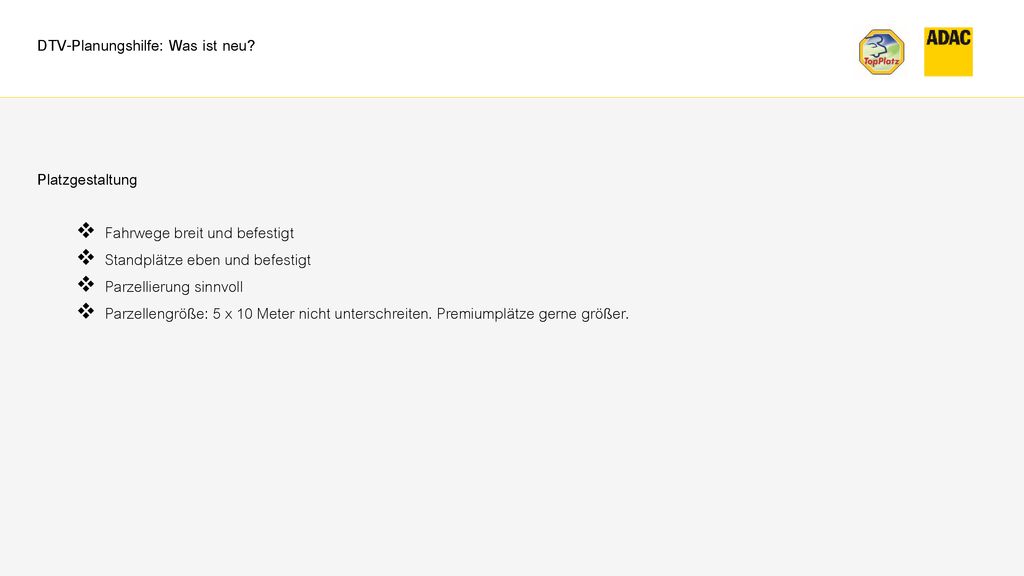Click the ADAC yellow logo
The image size is (1024, 576).
coord(948,52)
